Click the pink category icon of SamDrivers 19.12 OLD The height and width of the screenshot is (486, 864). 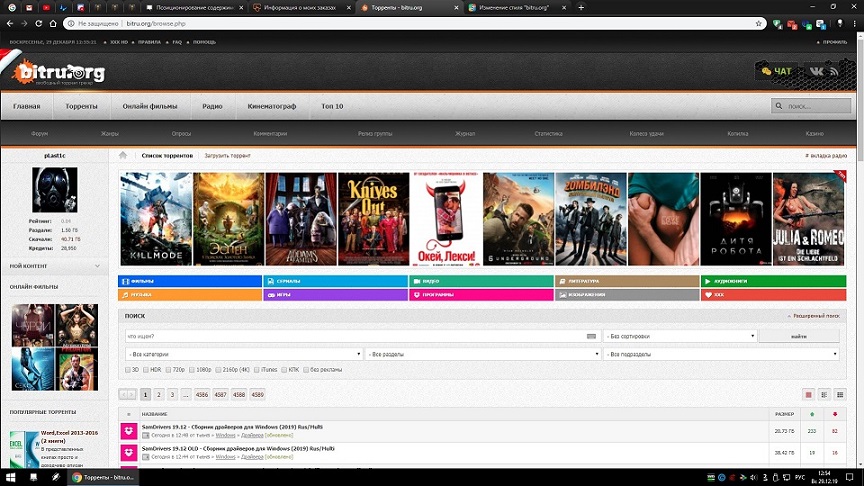pos(129,452)
